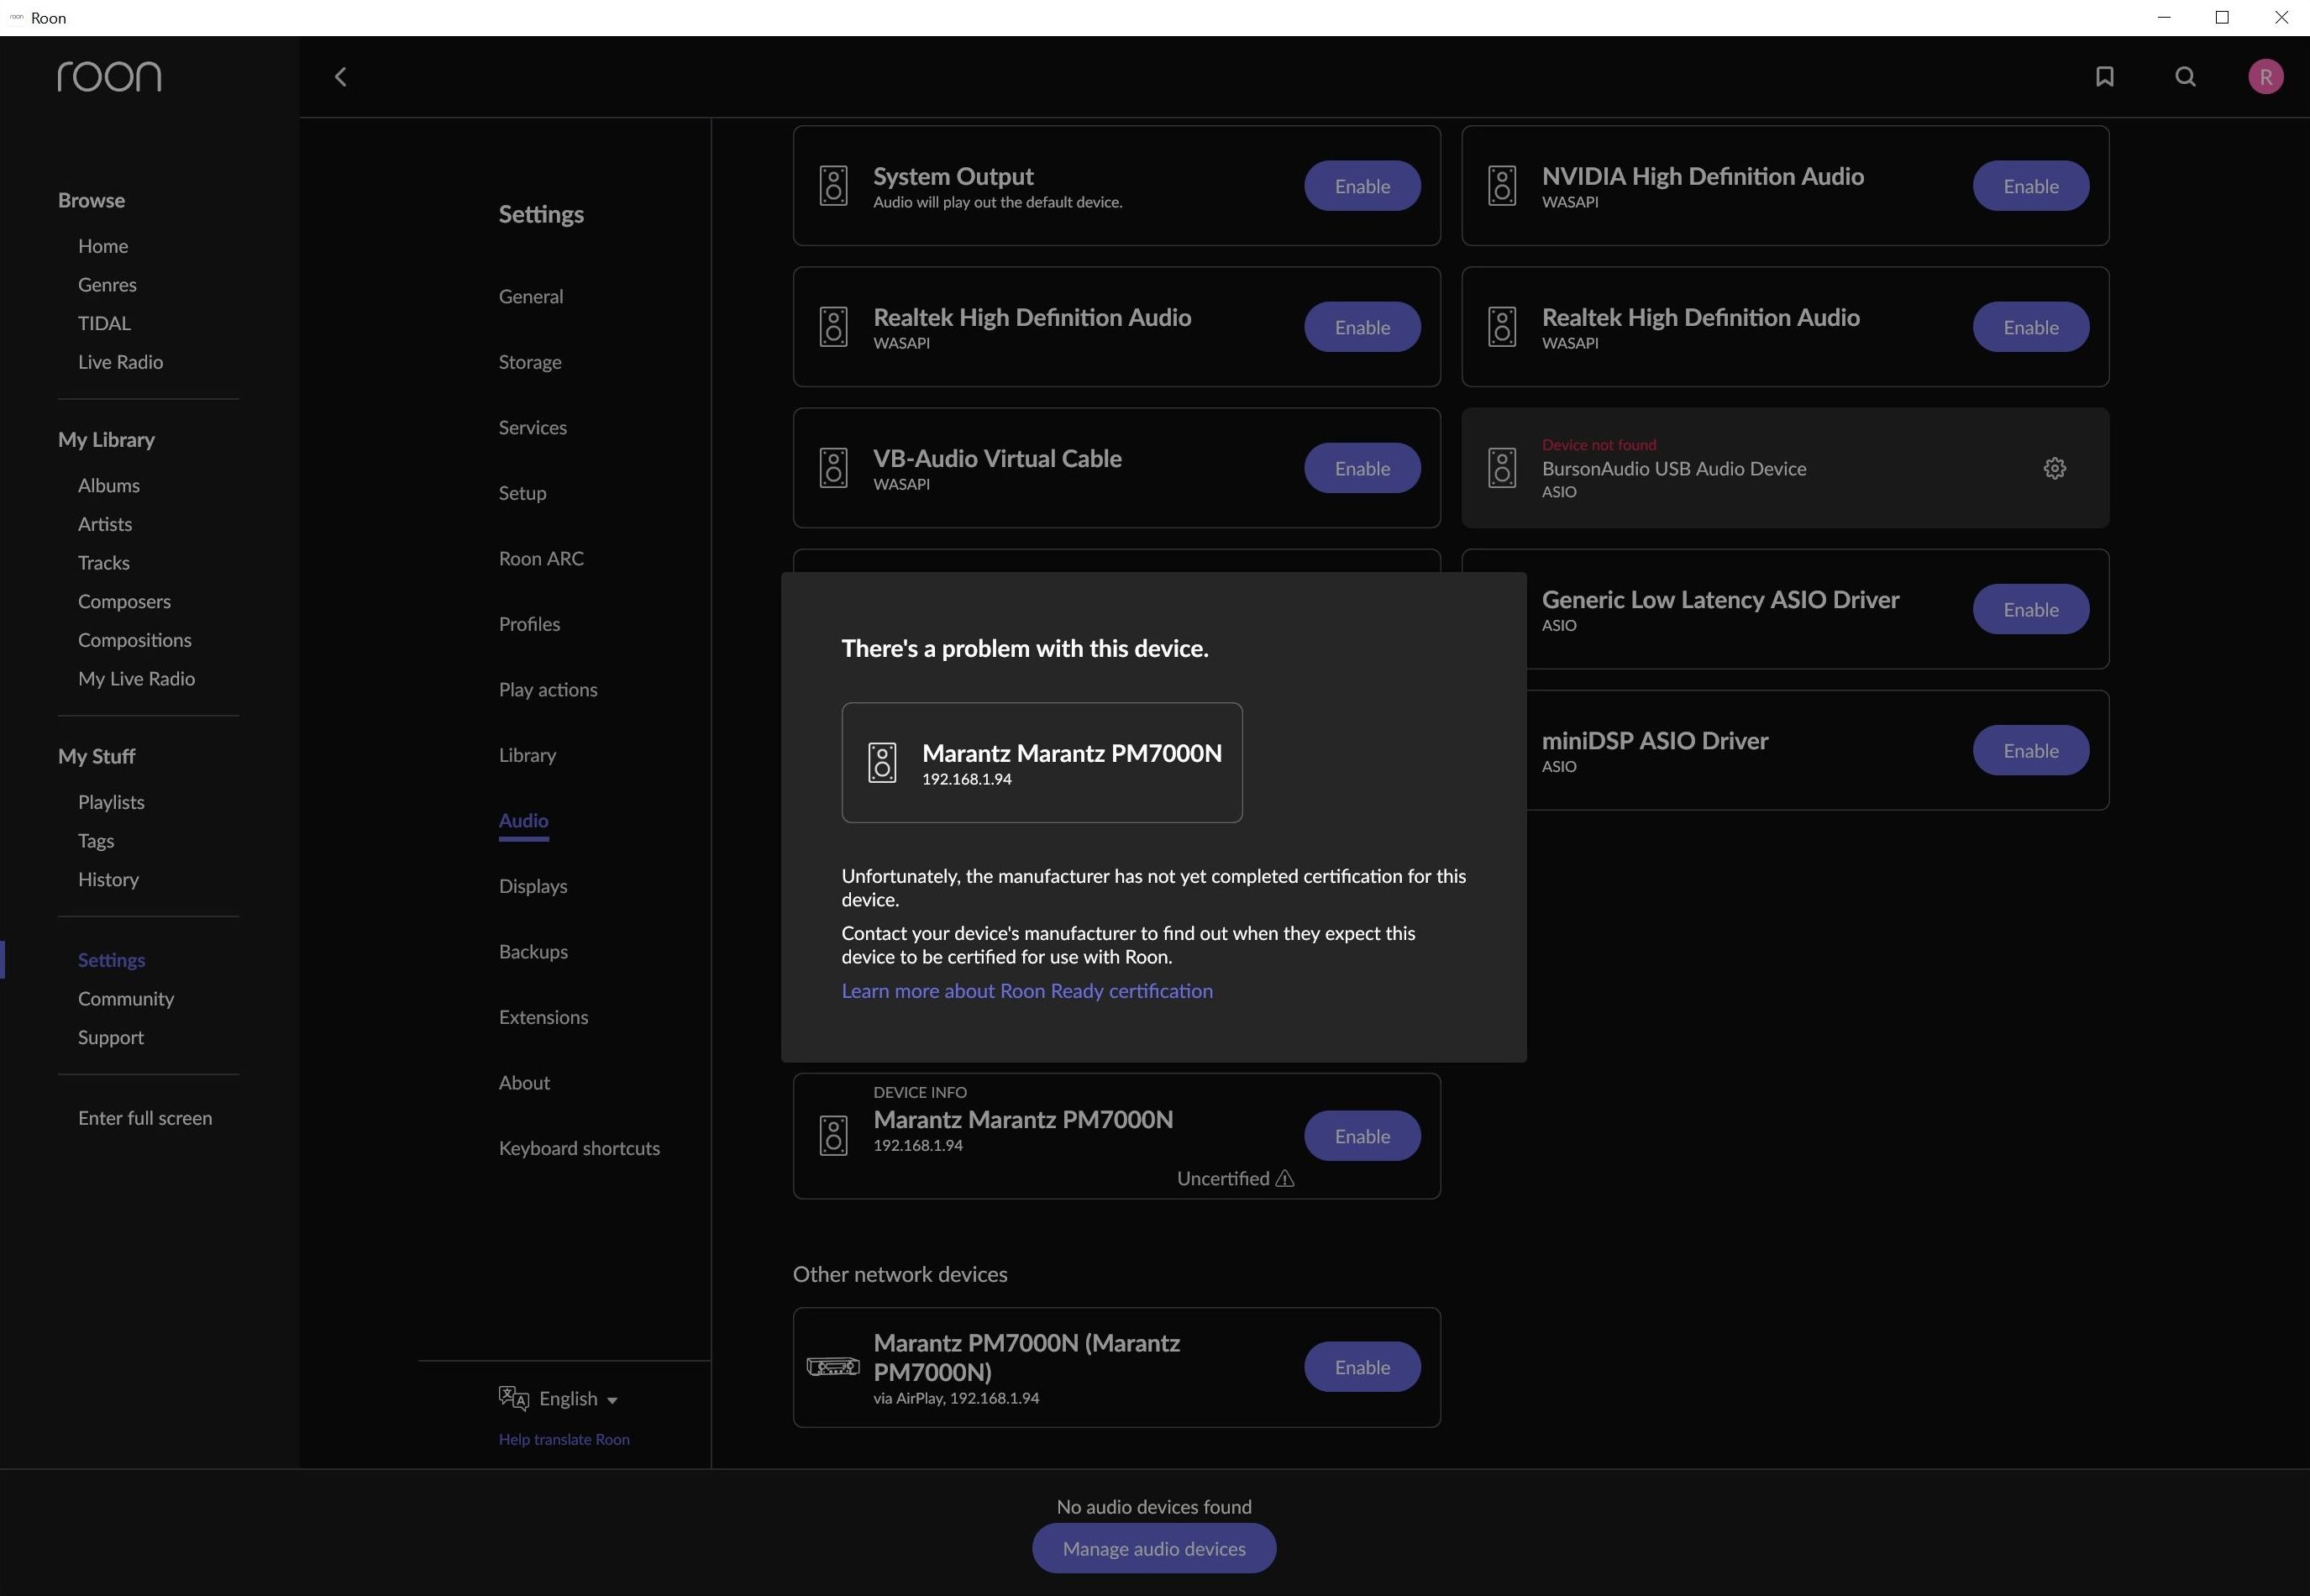The image size is (2310, 1596).
Task: Click speaker icon in the problem dialog device card
Action: 882,763
